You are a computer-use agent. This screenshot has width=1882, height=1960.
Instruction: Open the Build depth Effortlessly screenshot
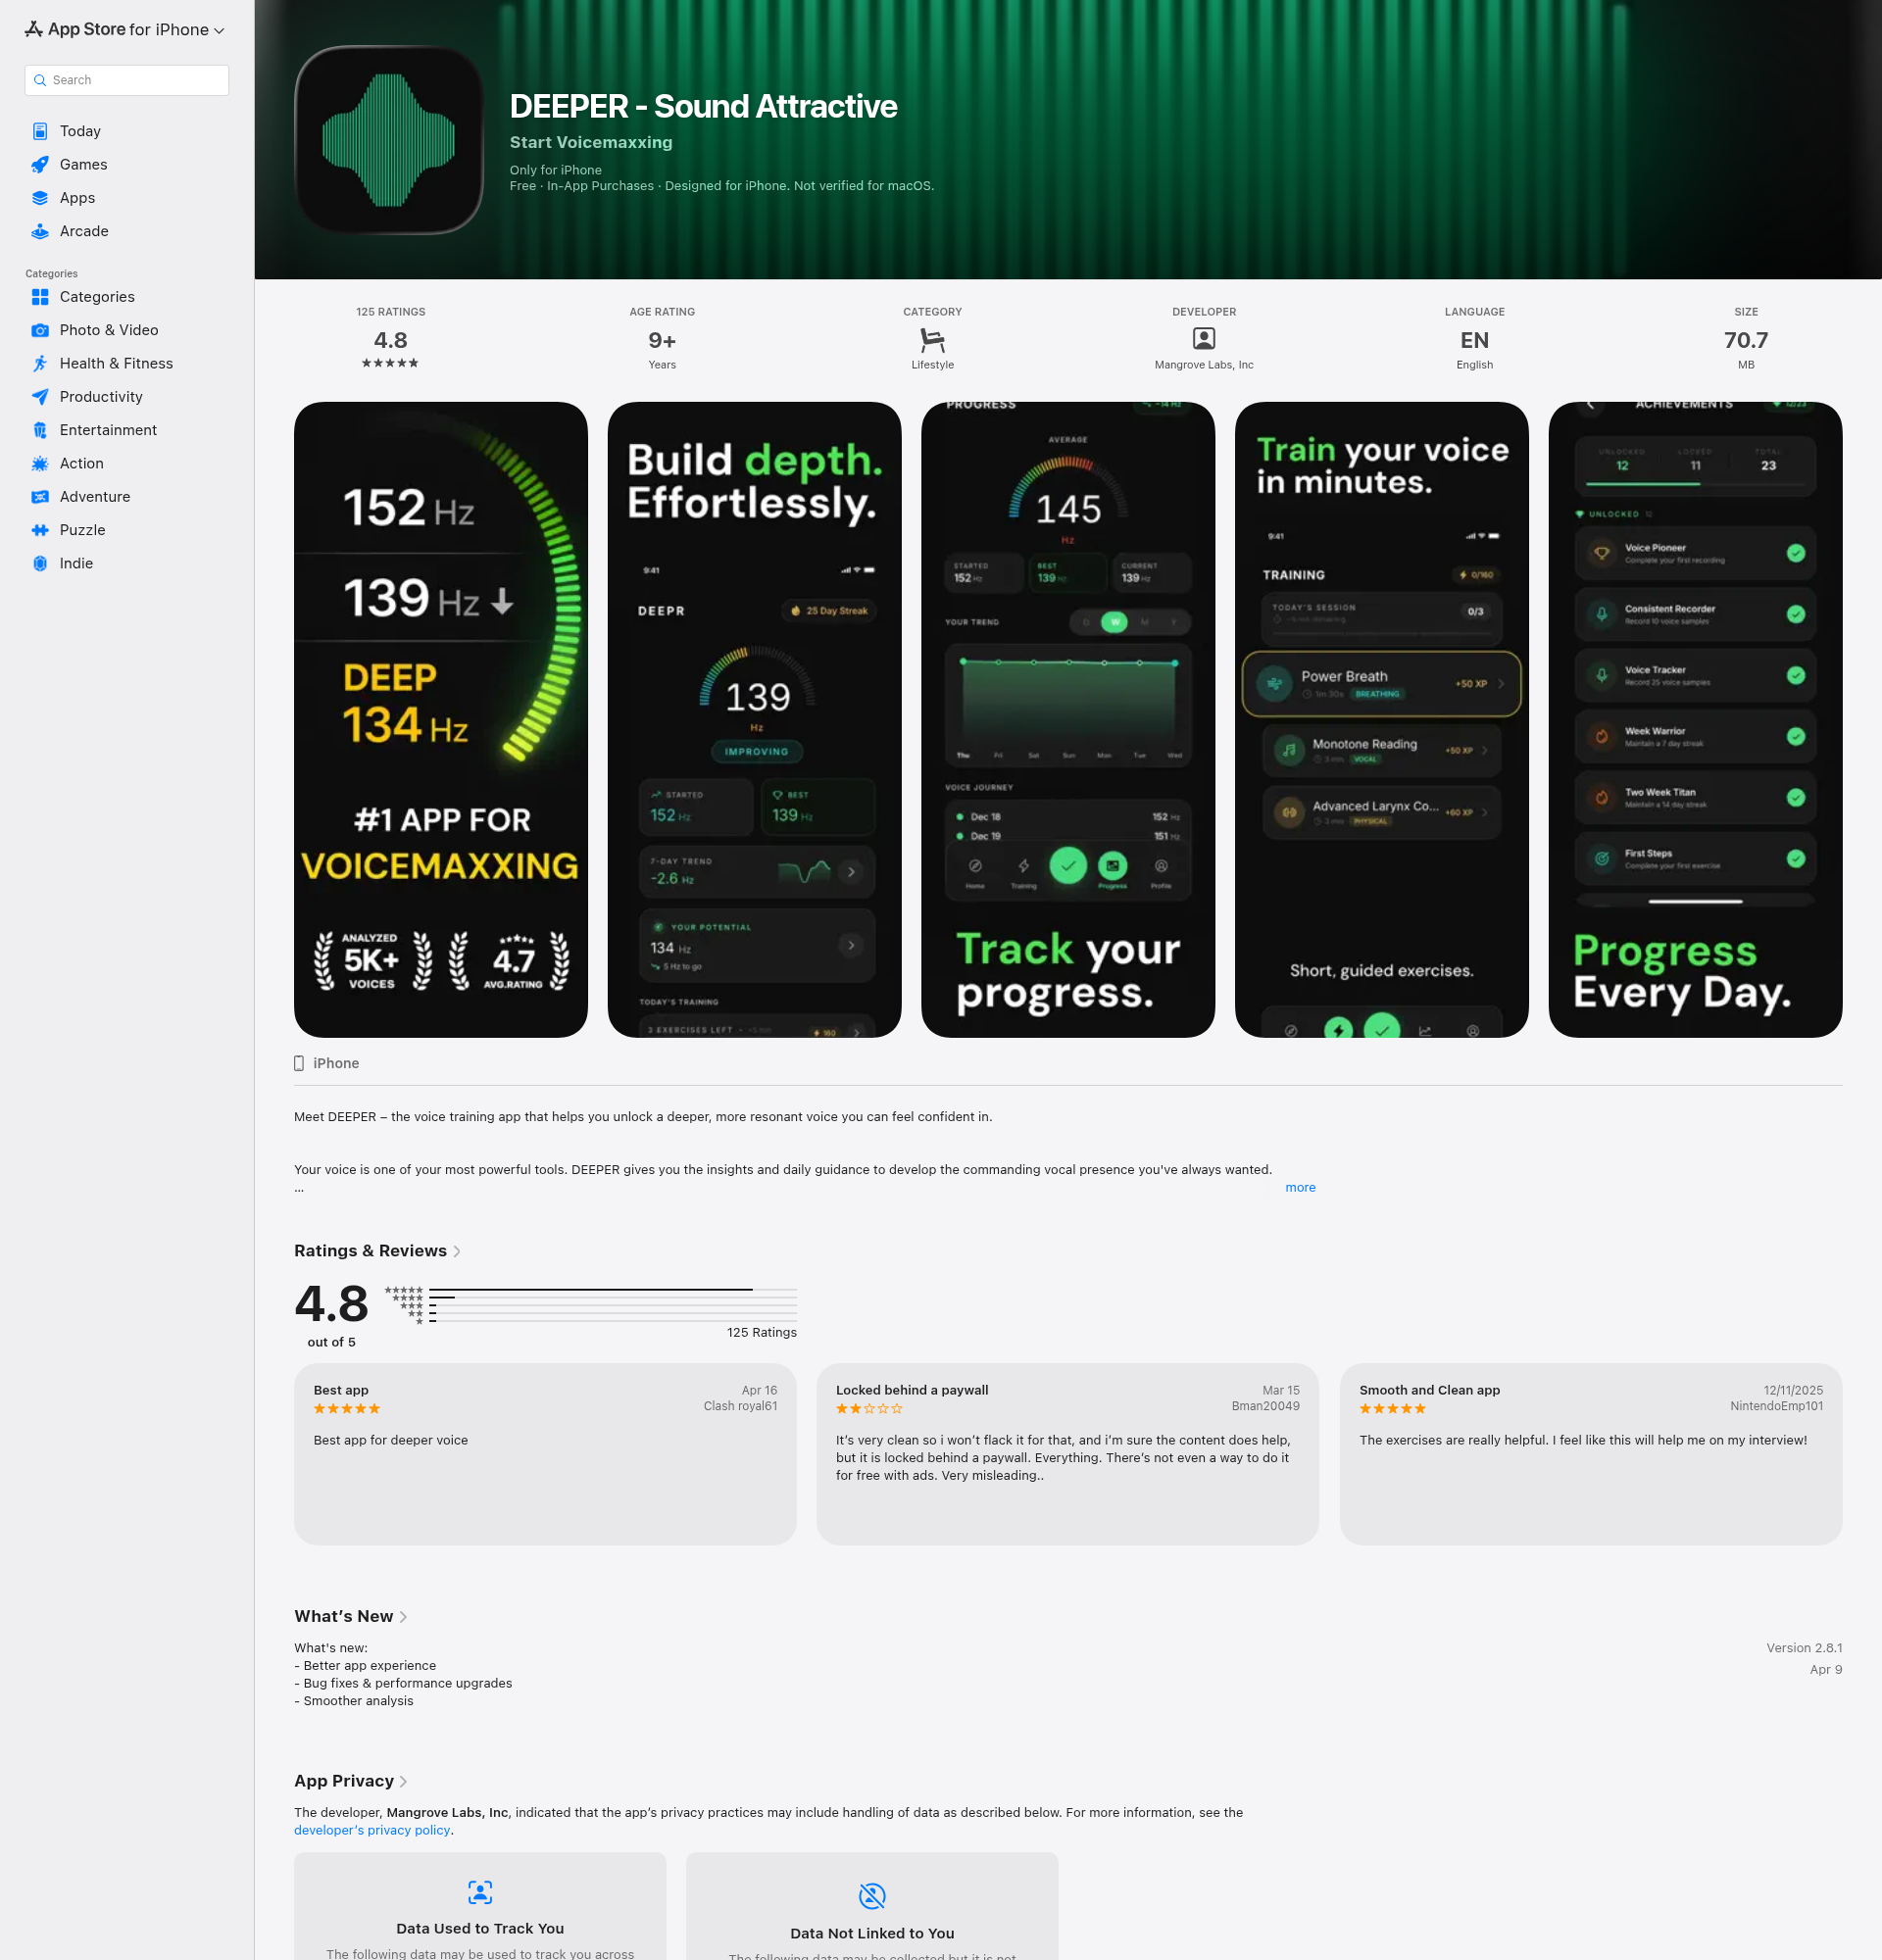[754, 720]
